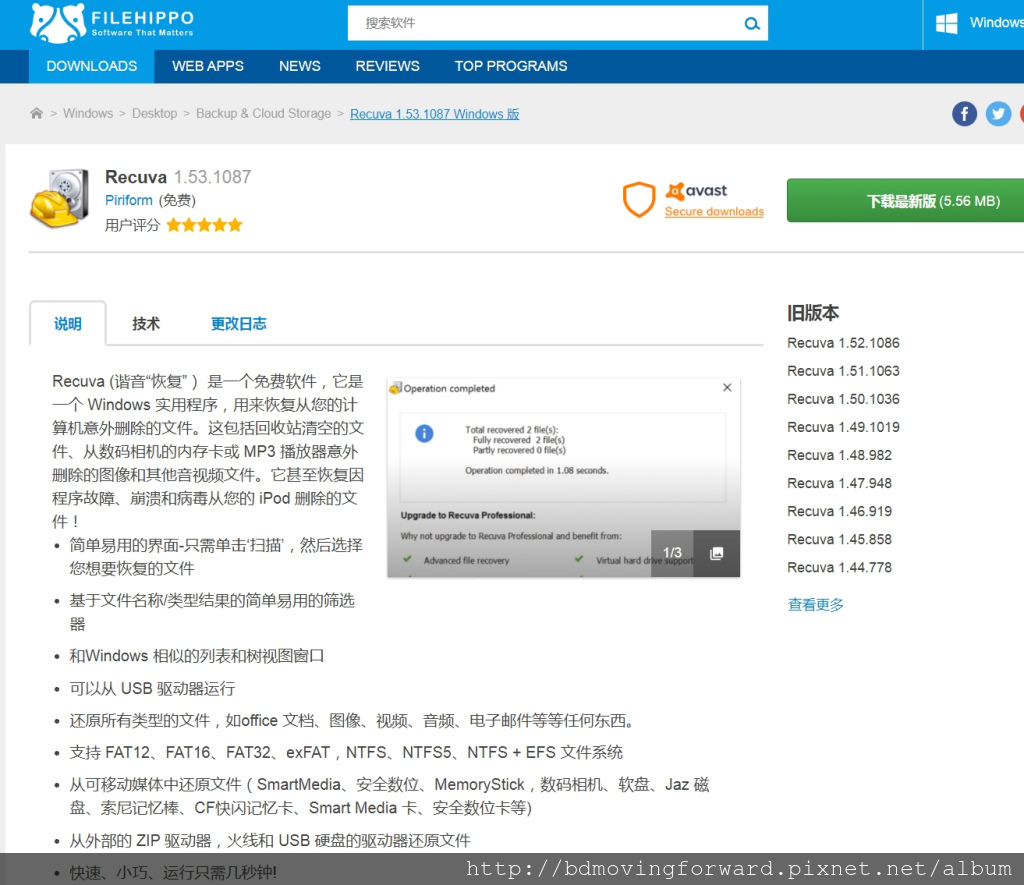1024x885 pixels.
Task: Click the Avast shield icon
Action: pos(639,199)
